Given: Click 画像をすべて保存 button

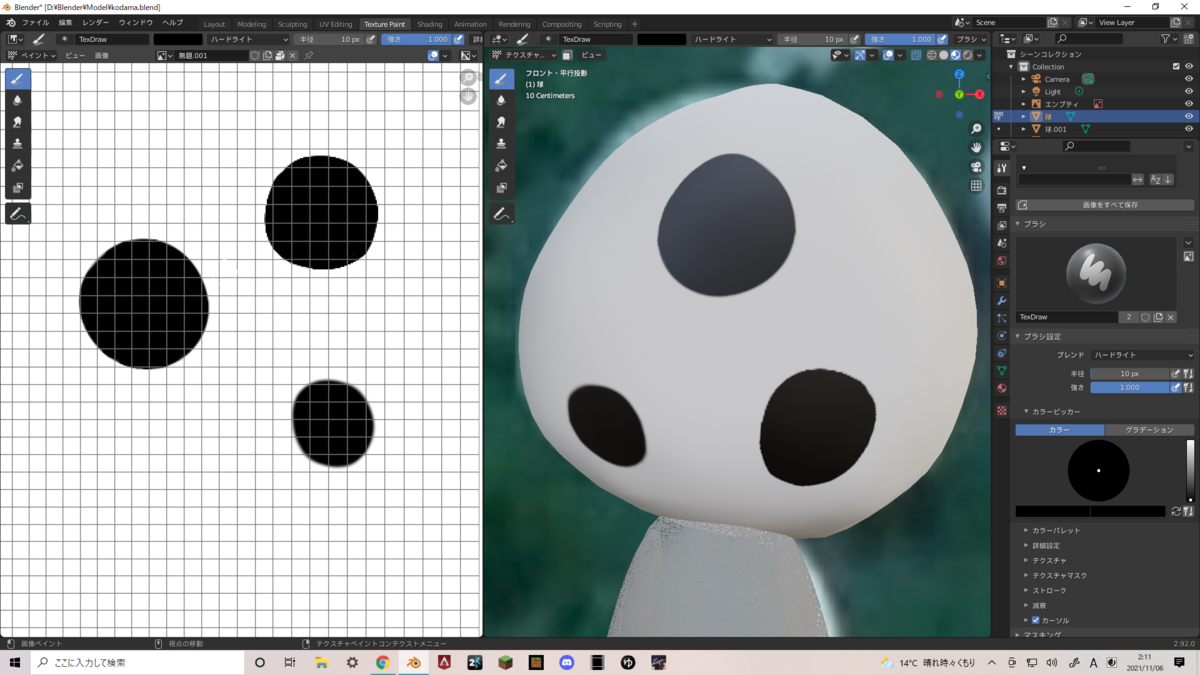Looking at the screenshot, I should point(1105,205).
